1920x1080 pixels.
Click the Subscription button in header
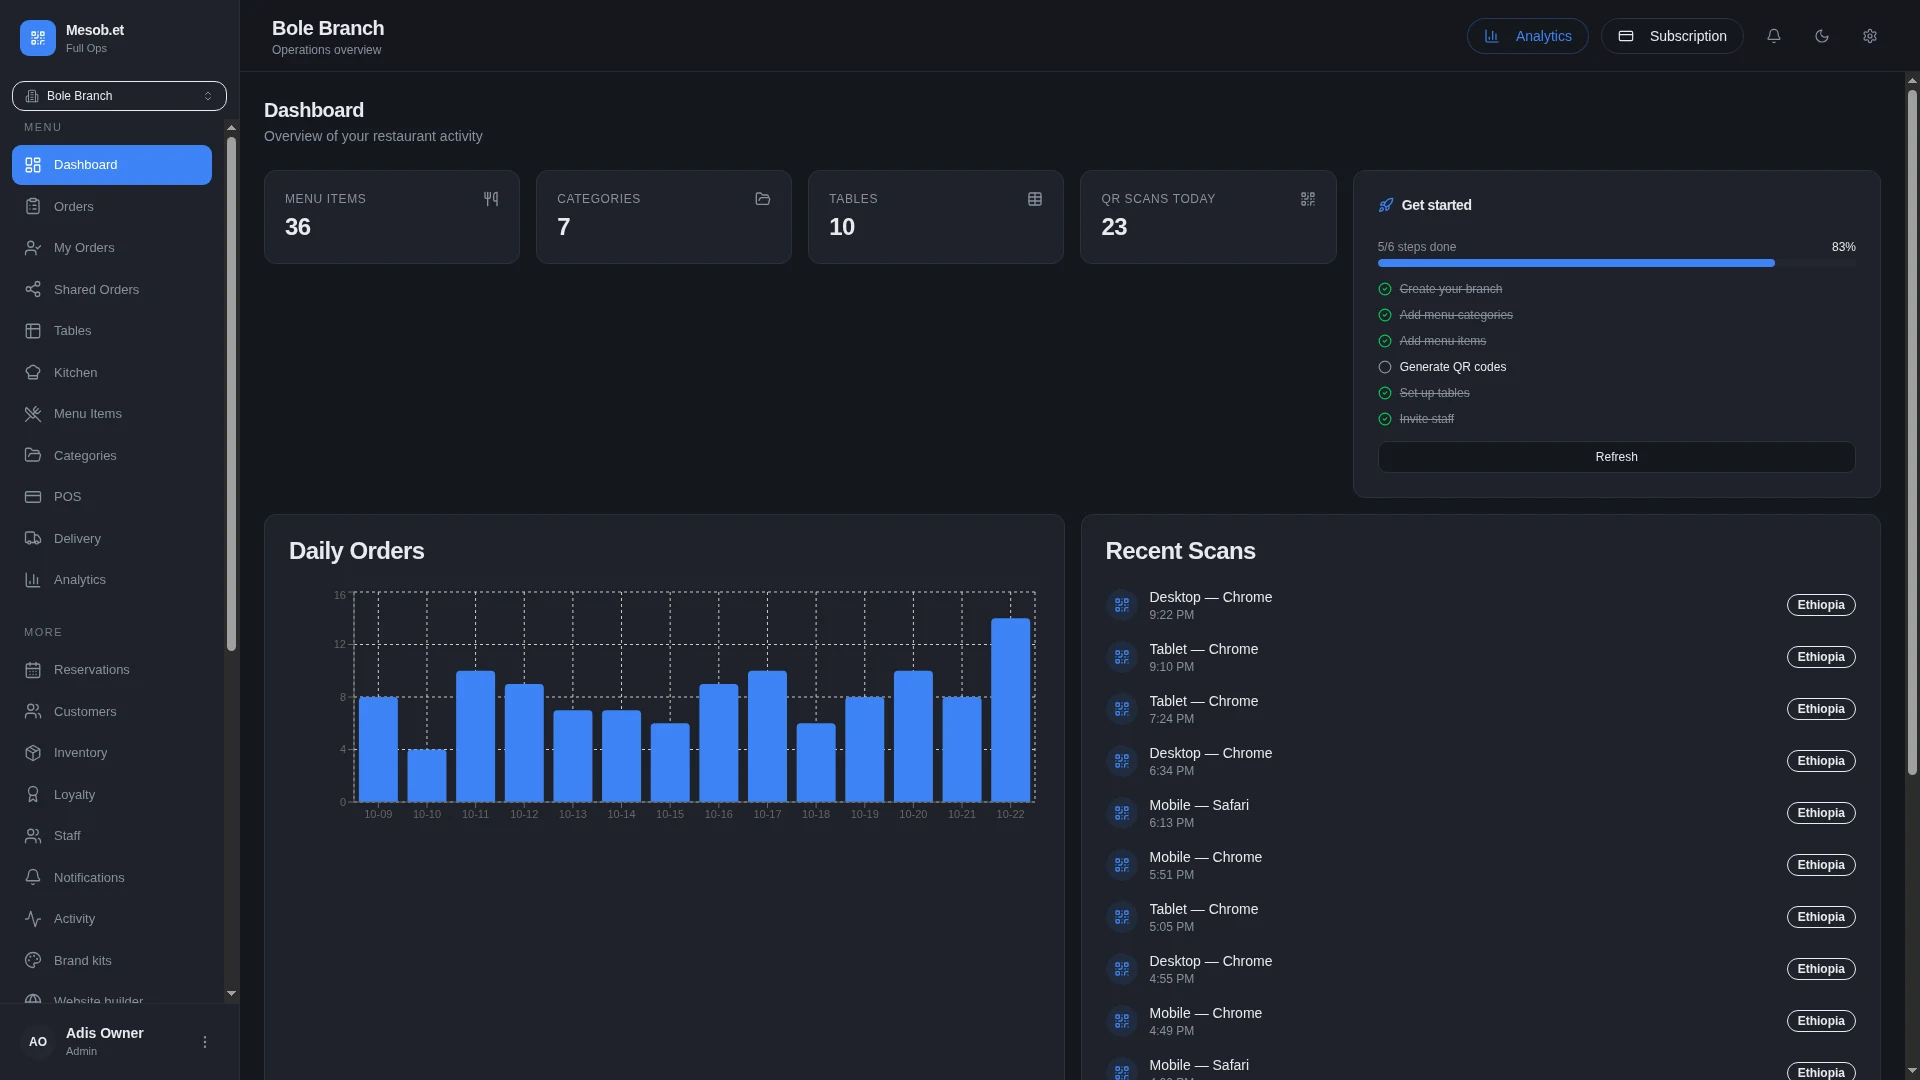1672,36
